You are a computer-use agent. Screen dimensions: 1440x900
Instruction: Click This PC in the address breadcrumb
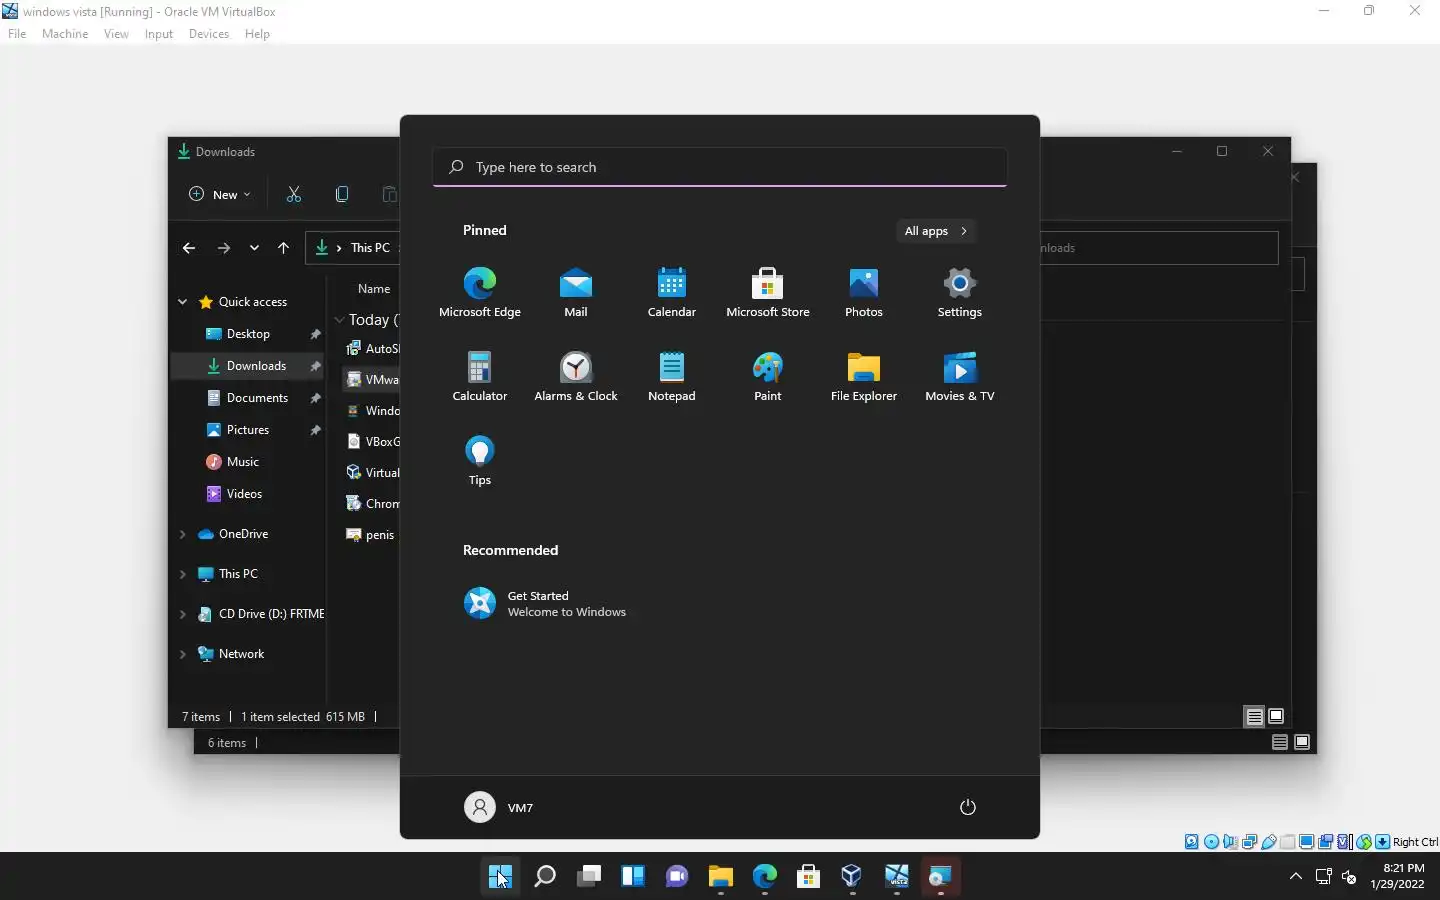click(370, 248)
